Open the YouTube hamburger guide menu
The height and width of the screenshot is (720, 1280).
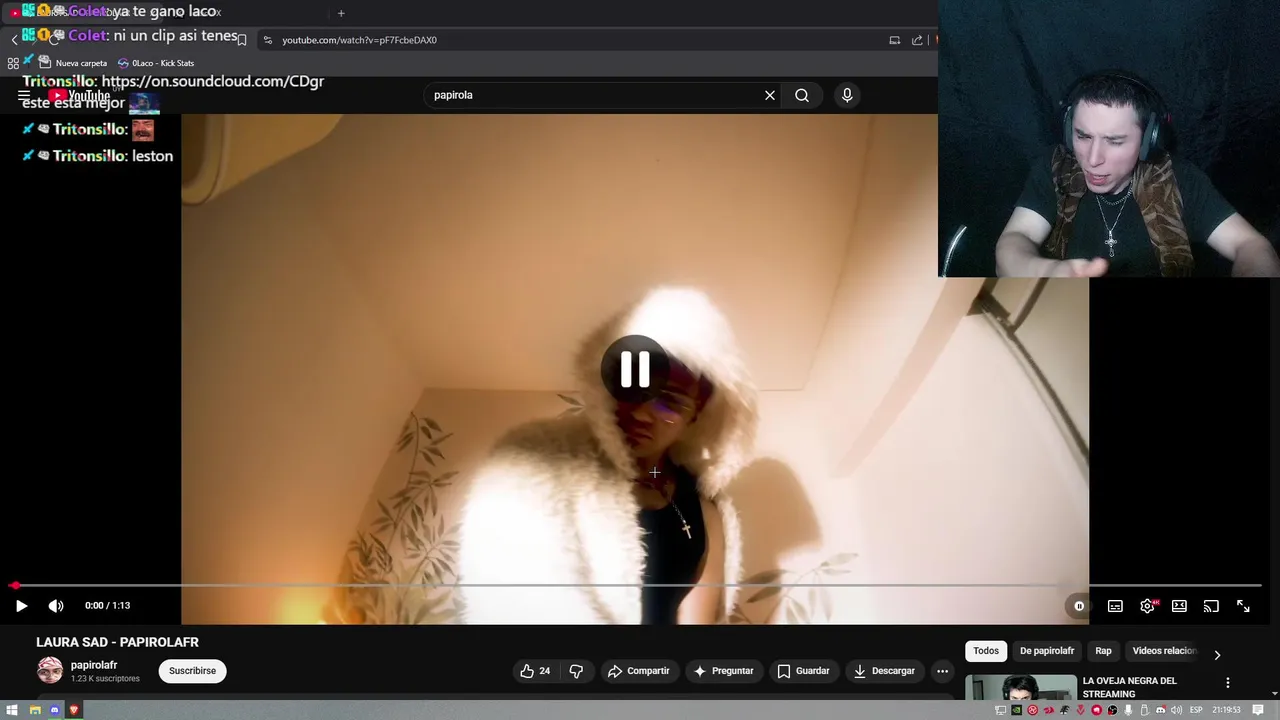pos(24,96)
